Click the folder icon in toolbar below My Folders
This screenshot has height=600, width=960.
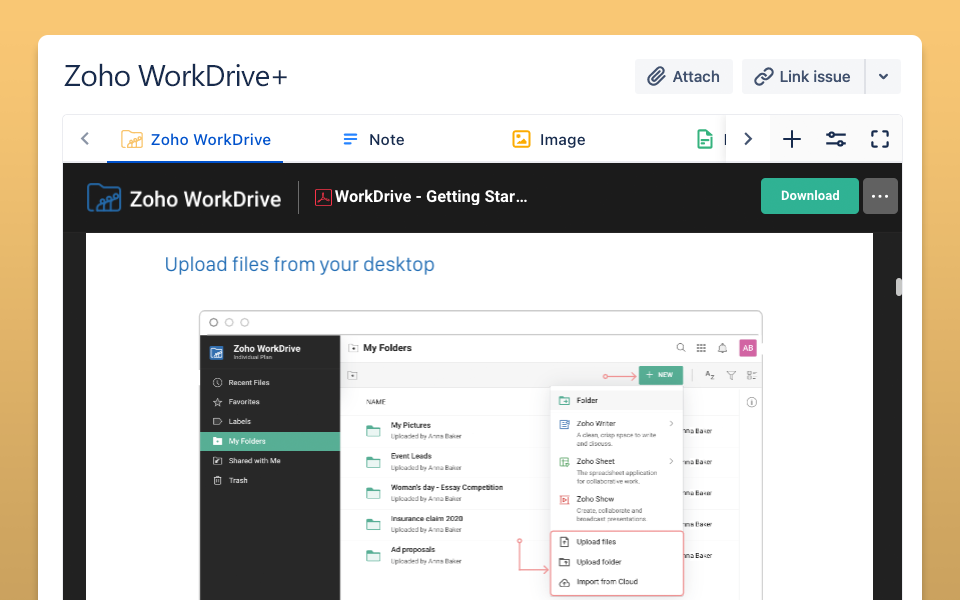[353, 375]
